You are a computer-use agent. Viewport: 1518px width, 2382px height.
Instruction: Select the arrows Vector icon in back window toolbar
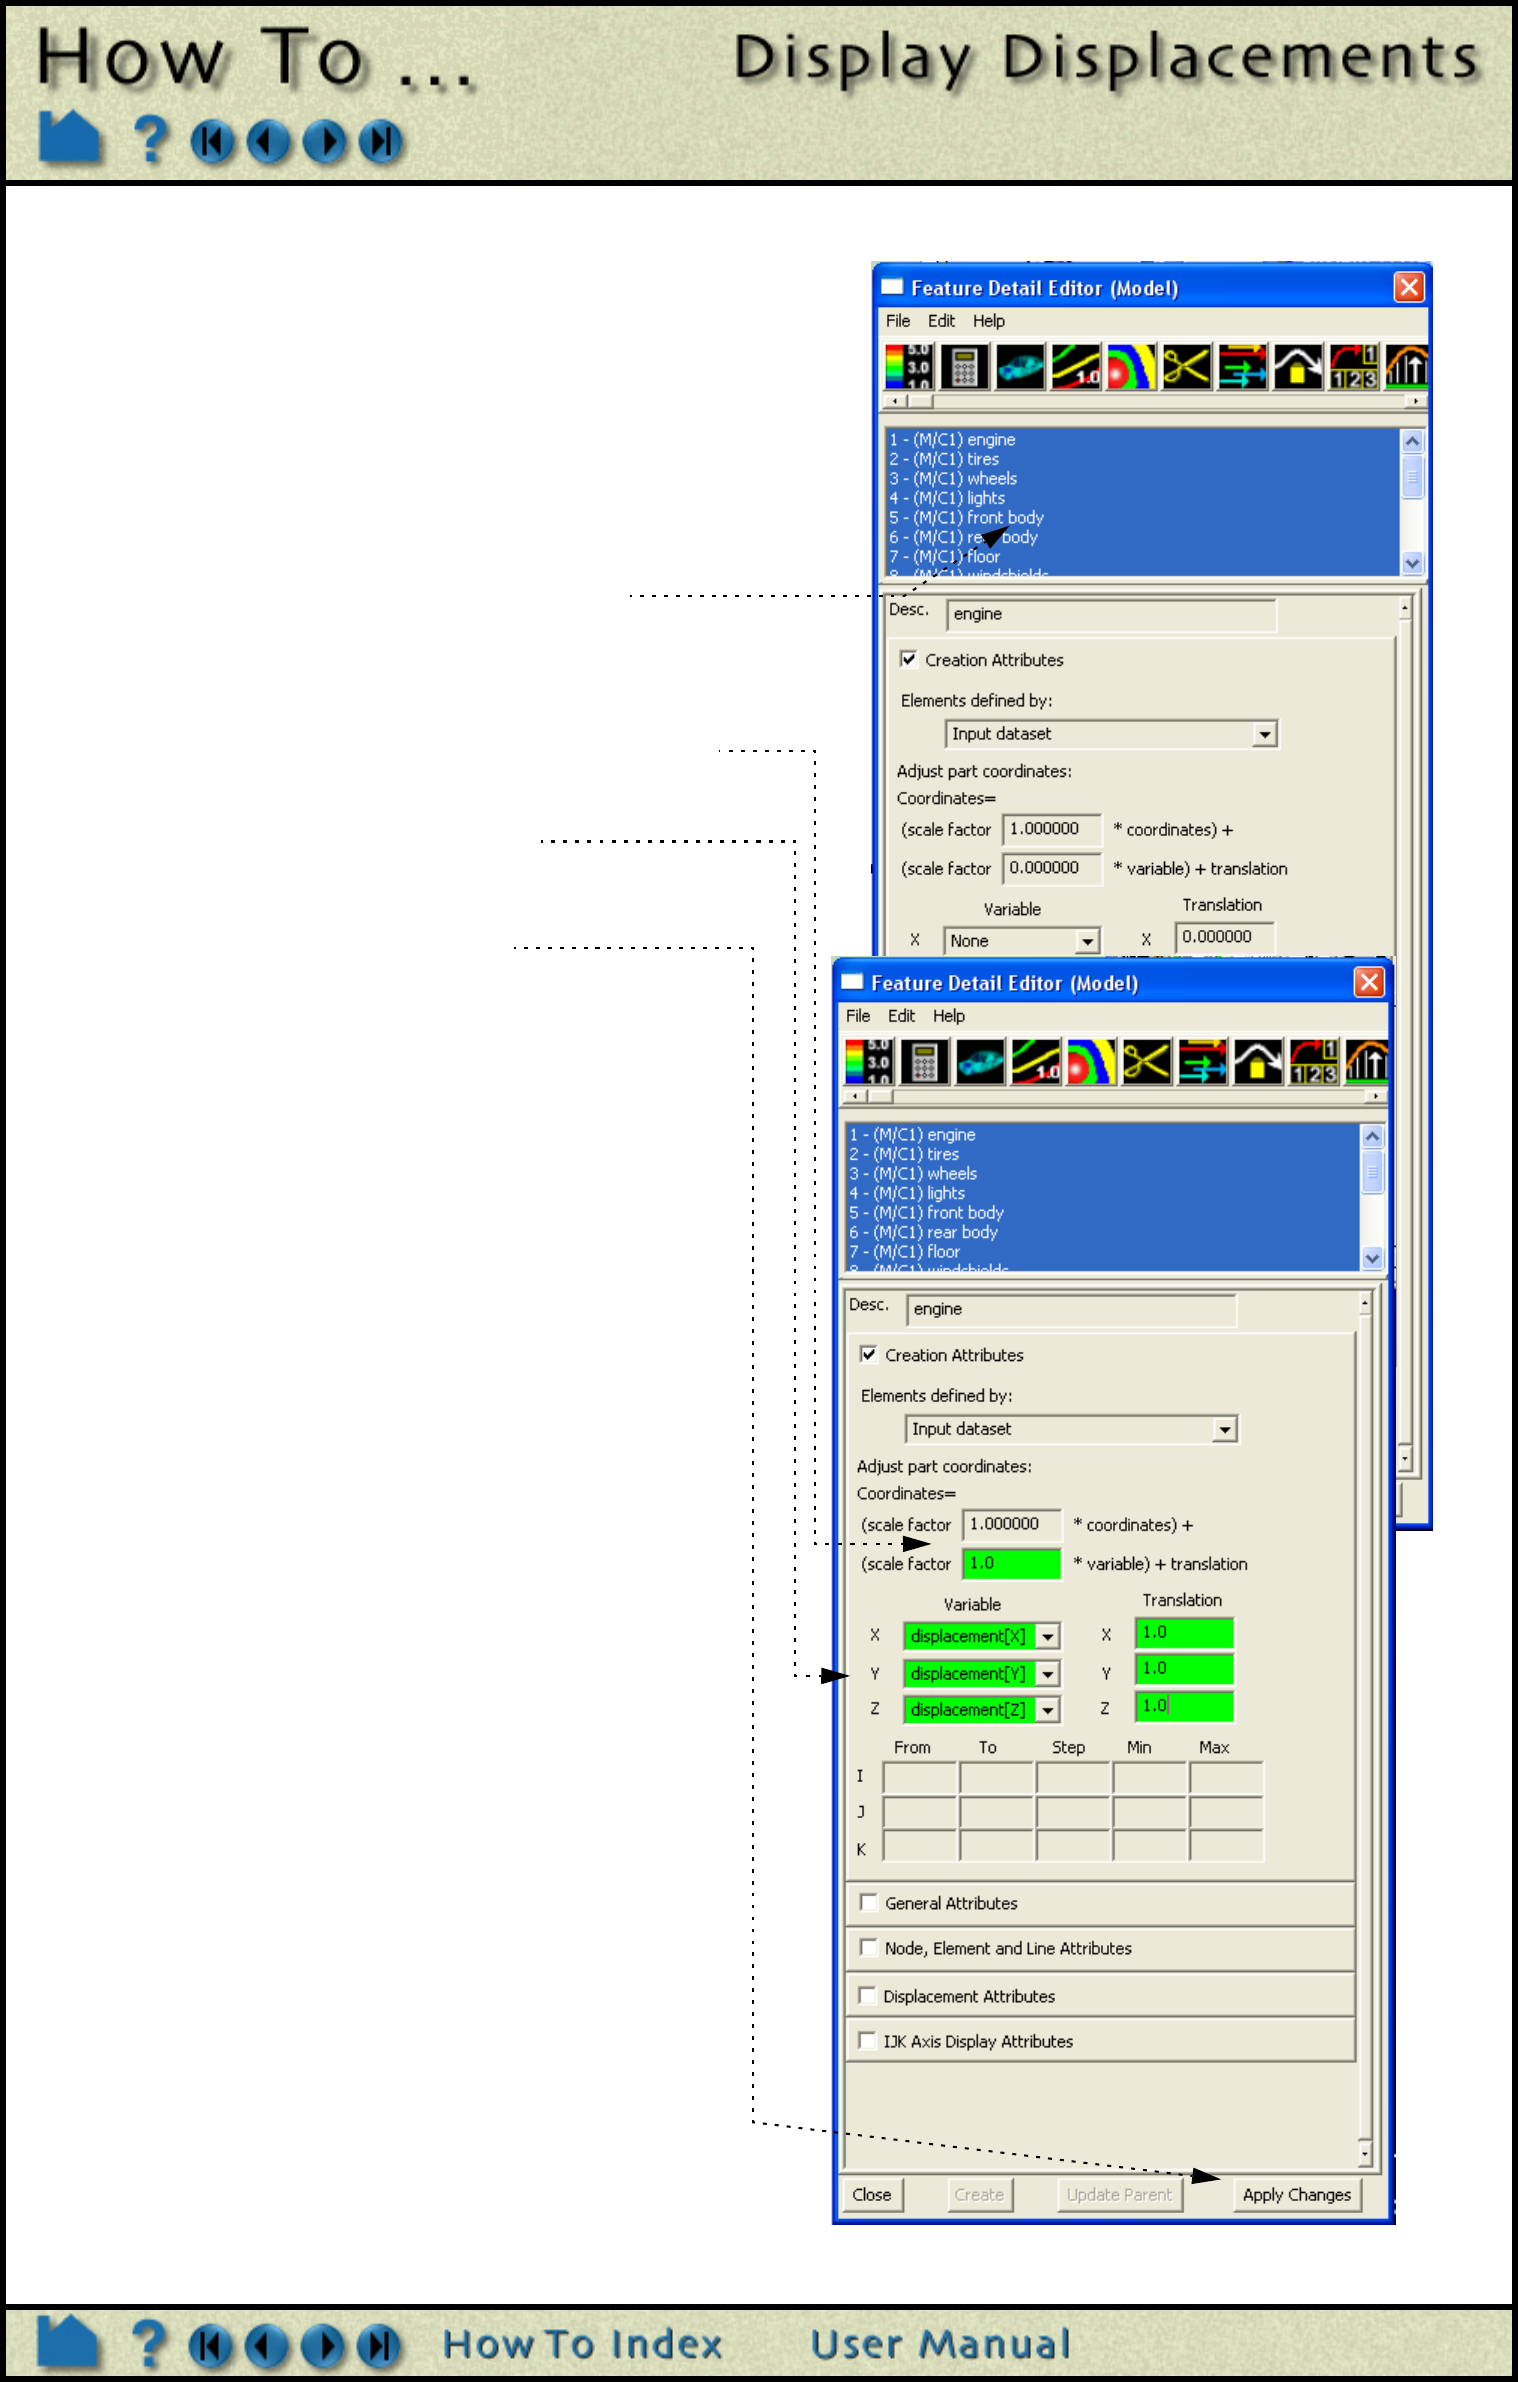pyautogui.click(x=1243, y=366)
